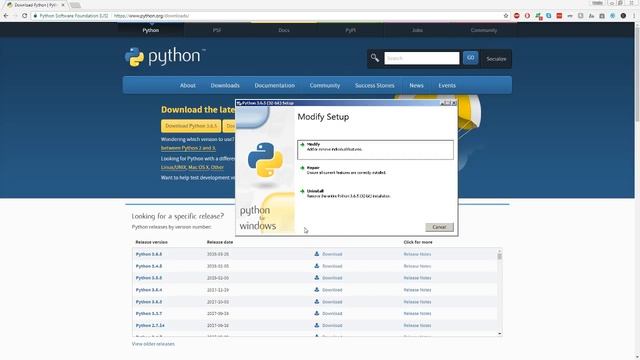This screenshot has height=360, width=640.
Task: Click the download icon for Python 2.7.14
Action: click(x=317, y=325)
